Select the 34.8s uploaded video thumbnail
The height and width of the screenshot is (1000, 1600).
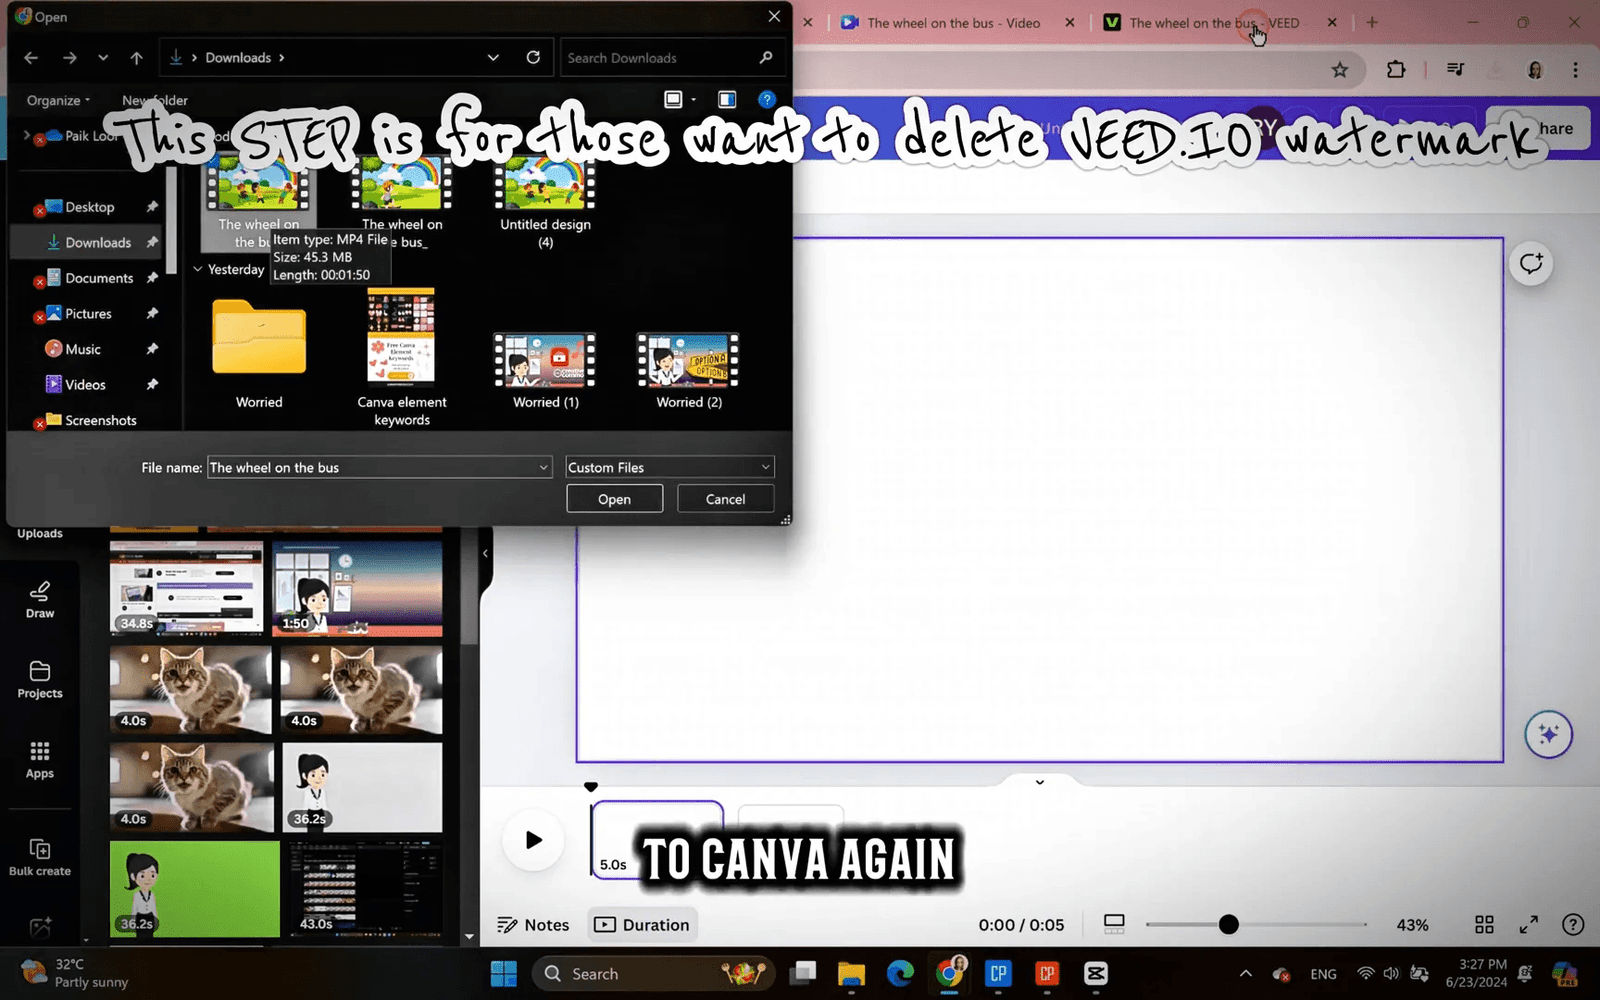pyautogui.click(x=187, y=588)
